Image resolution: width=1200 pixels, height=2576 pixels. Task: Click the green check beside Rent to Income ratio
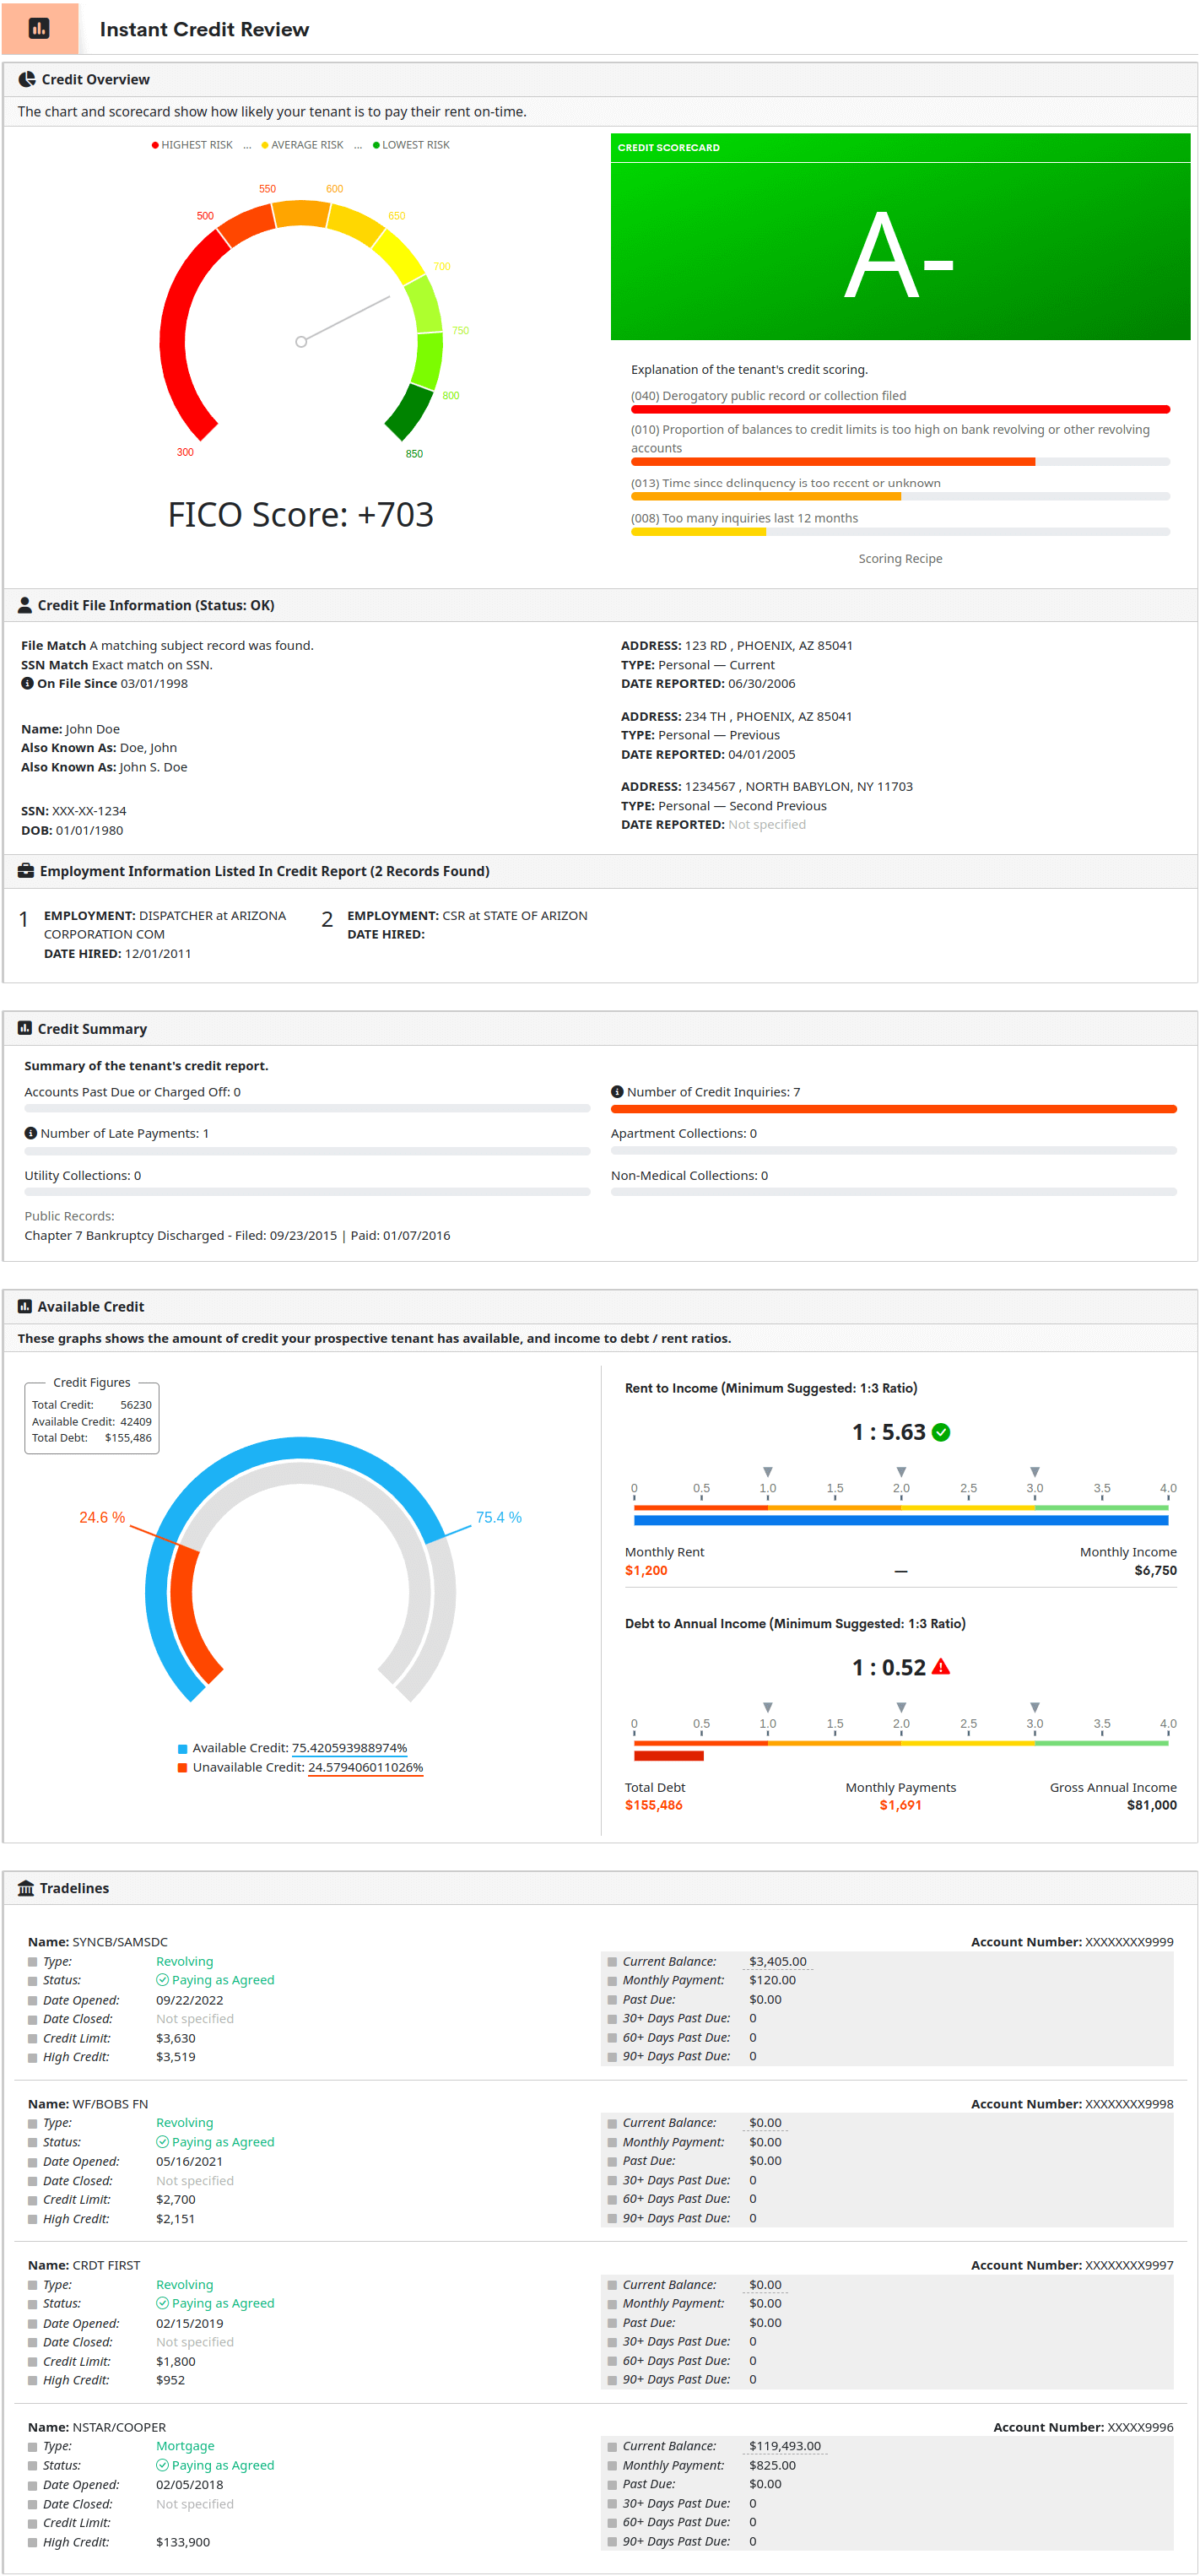click(x=941, y=1432)
